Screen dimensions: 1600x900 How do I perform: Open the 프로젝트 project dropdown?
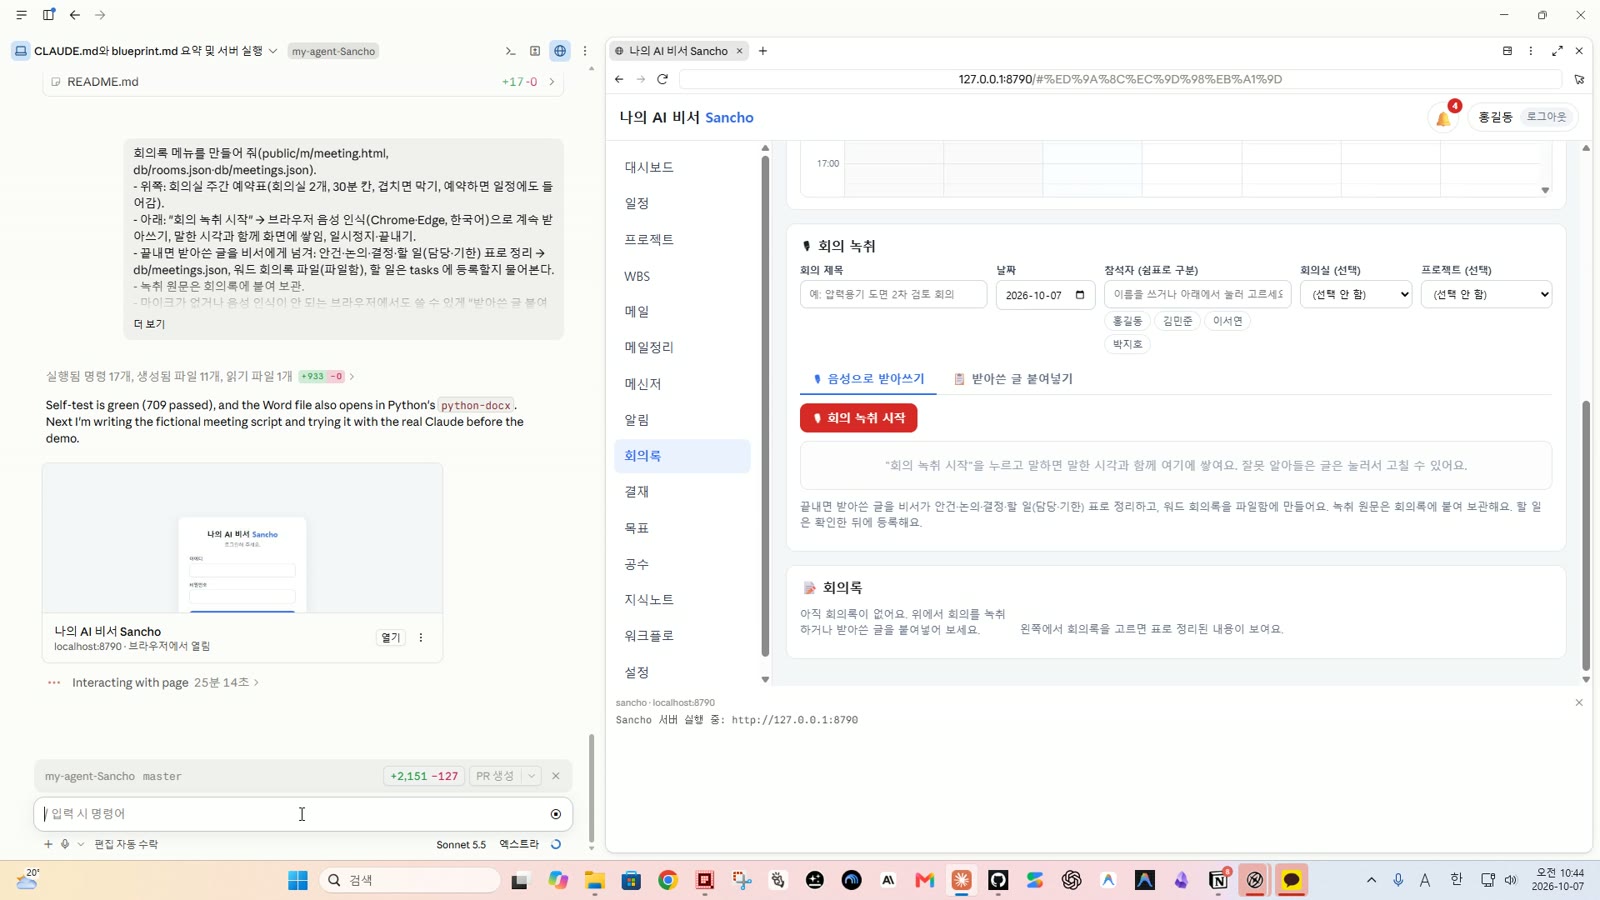point(1486,294)
